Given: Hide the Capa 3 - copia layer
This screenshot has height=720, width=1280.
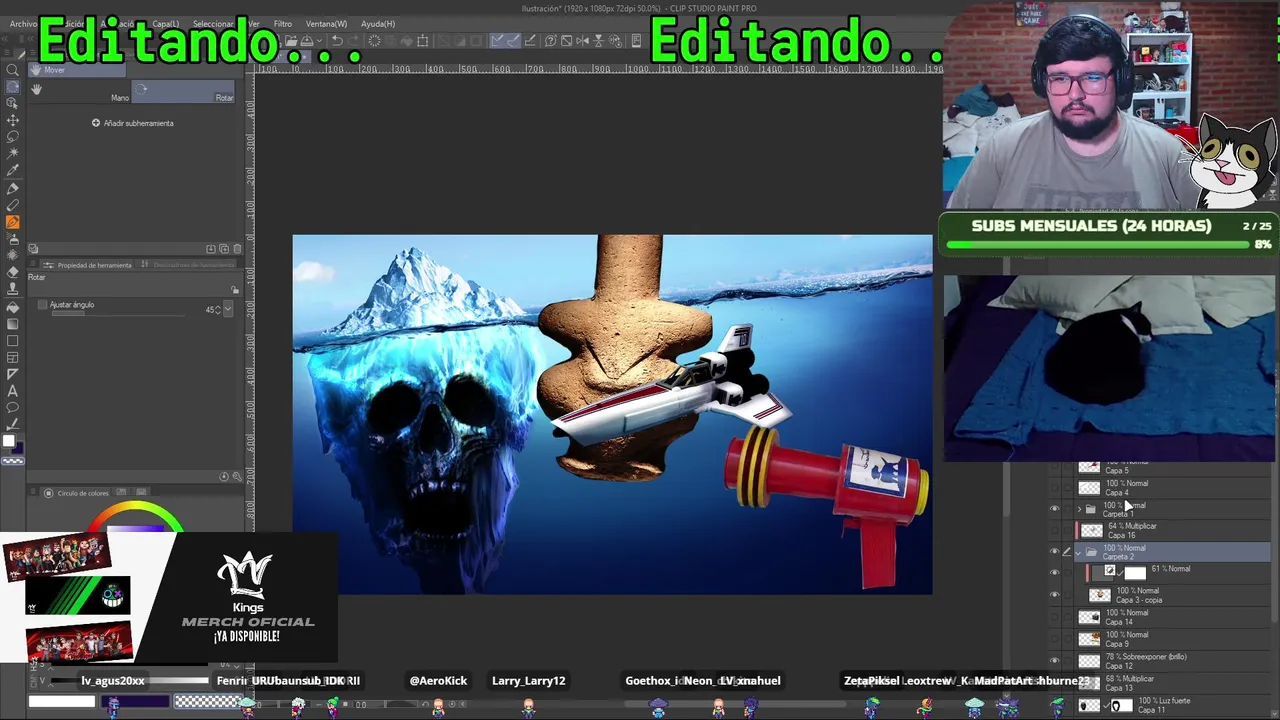Looking at the screenshot, I should [1054, 595].
